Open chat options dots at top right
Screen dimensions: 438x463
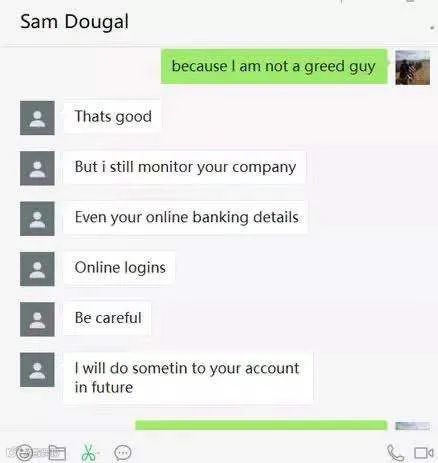tap(432, 28)
